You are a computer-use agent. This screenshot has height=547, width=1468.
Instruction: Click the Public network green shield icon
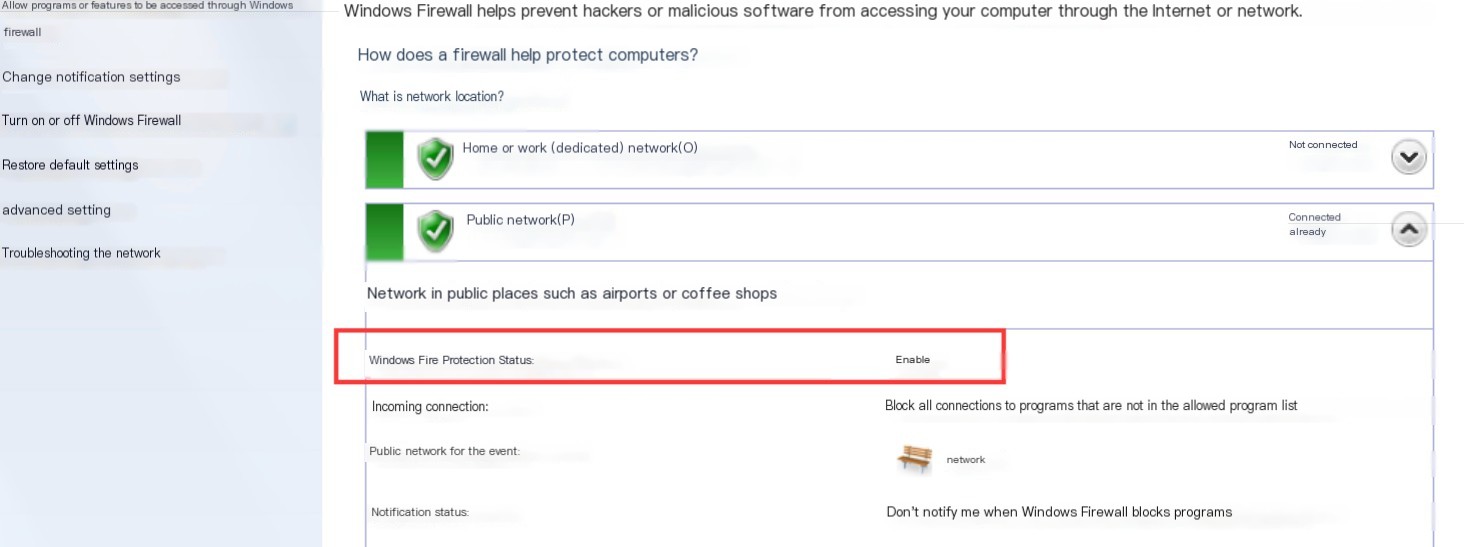(x=435, y=232)
